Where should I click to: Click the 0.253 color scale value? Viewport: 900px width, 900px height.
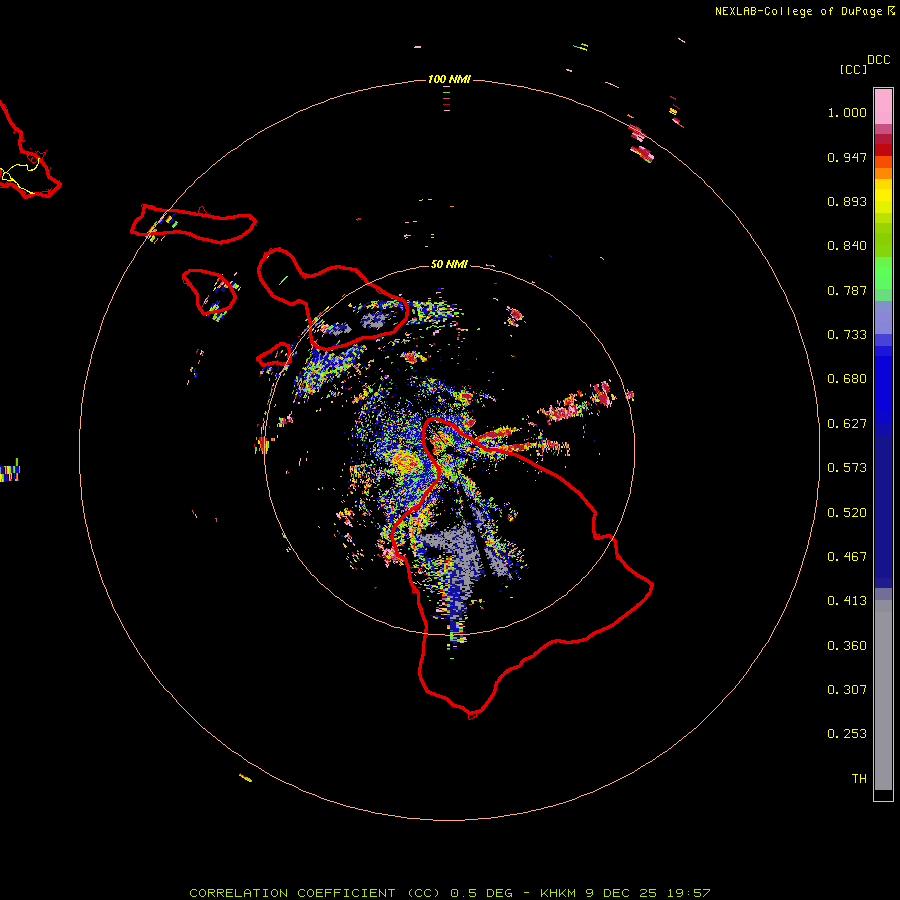coord(847,734)
